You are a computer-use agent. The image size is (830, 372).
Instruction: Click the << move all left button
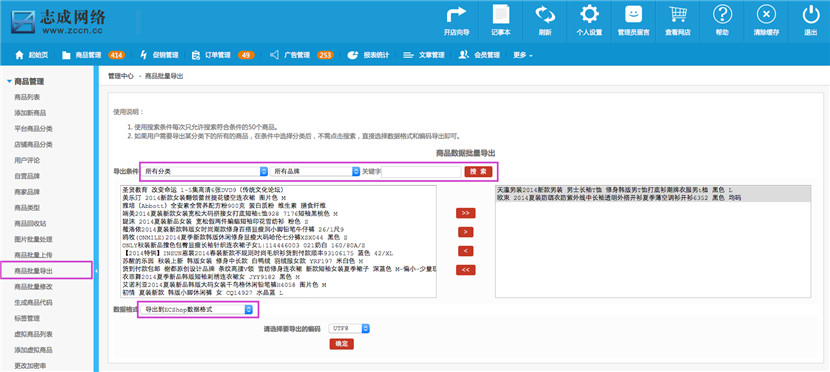[466, 270]
